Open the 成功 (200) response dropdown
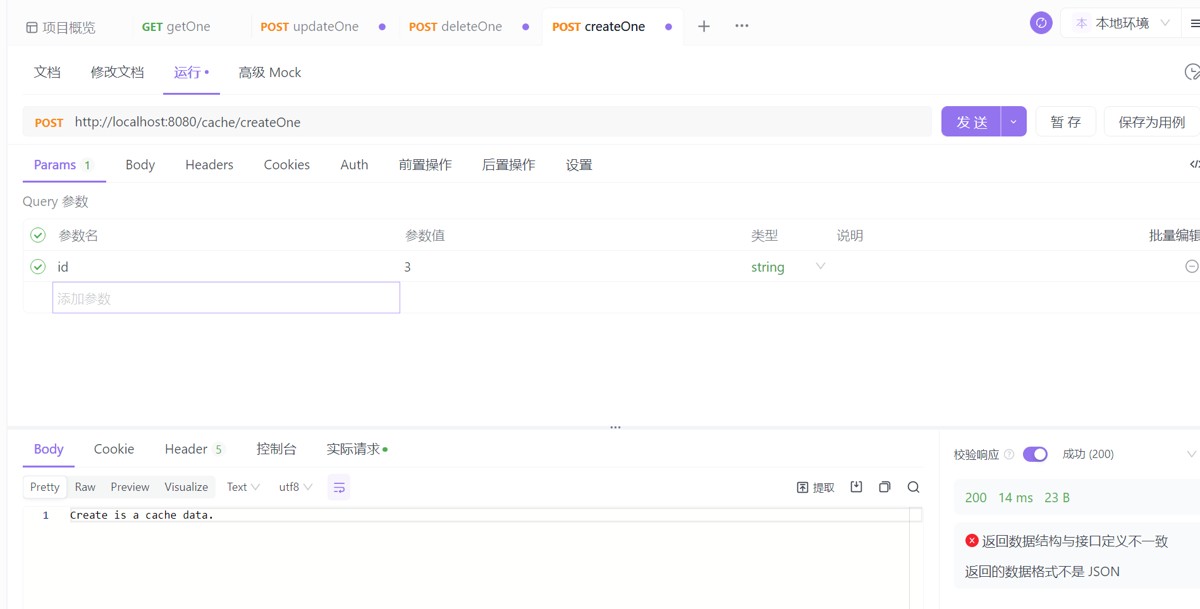This screenshot has width=1200, height=609. point(1128,454)
